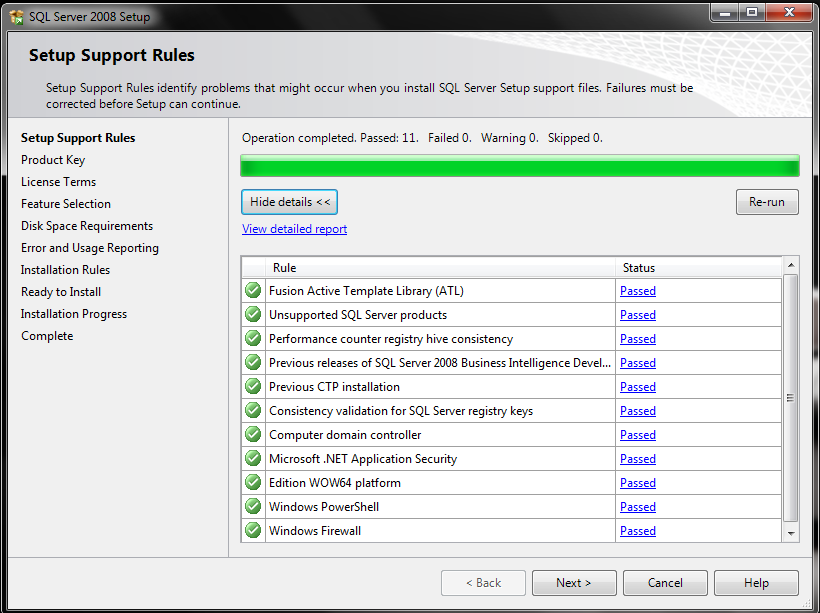Maximize the SQL Server 2008 Setup window
The height and width of the screenshot is (613, 820).
click(752, 12)
